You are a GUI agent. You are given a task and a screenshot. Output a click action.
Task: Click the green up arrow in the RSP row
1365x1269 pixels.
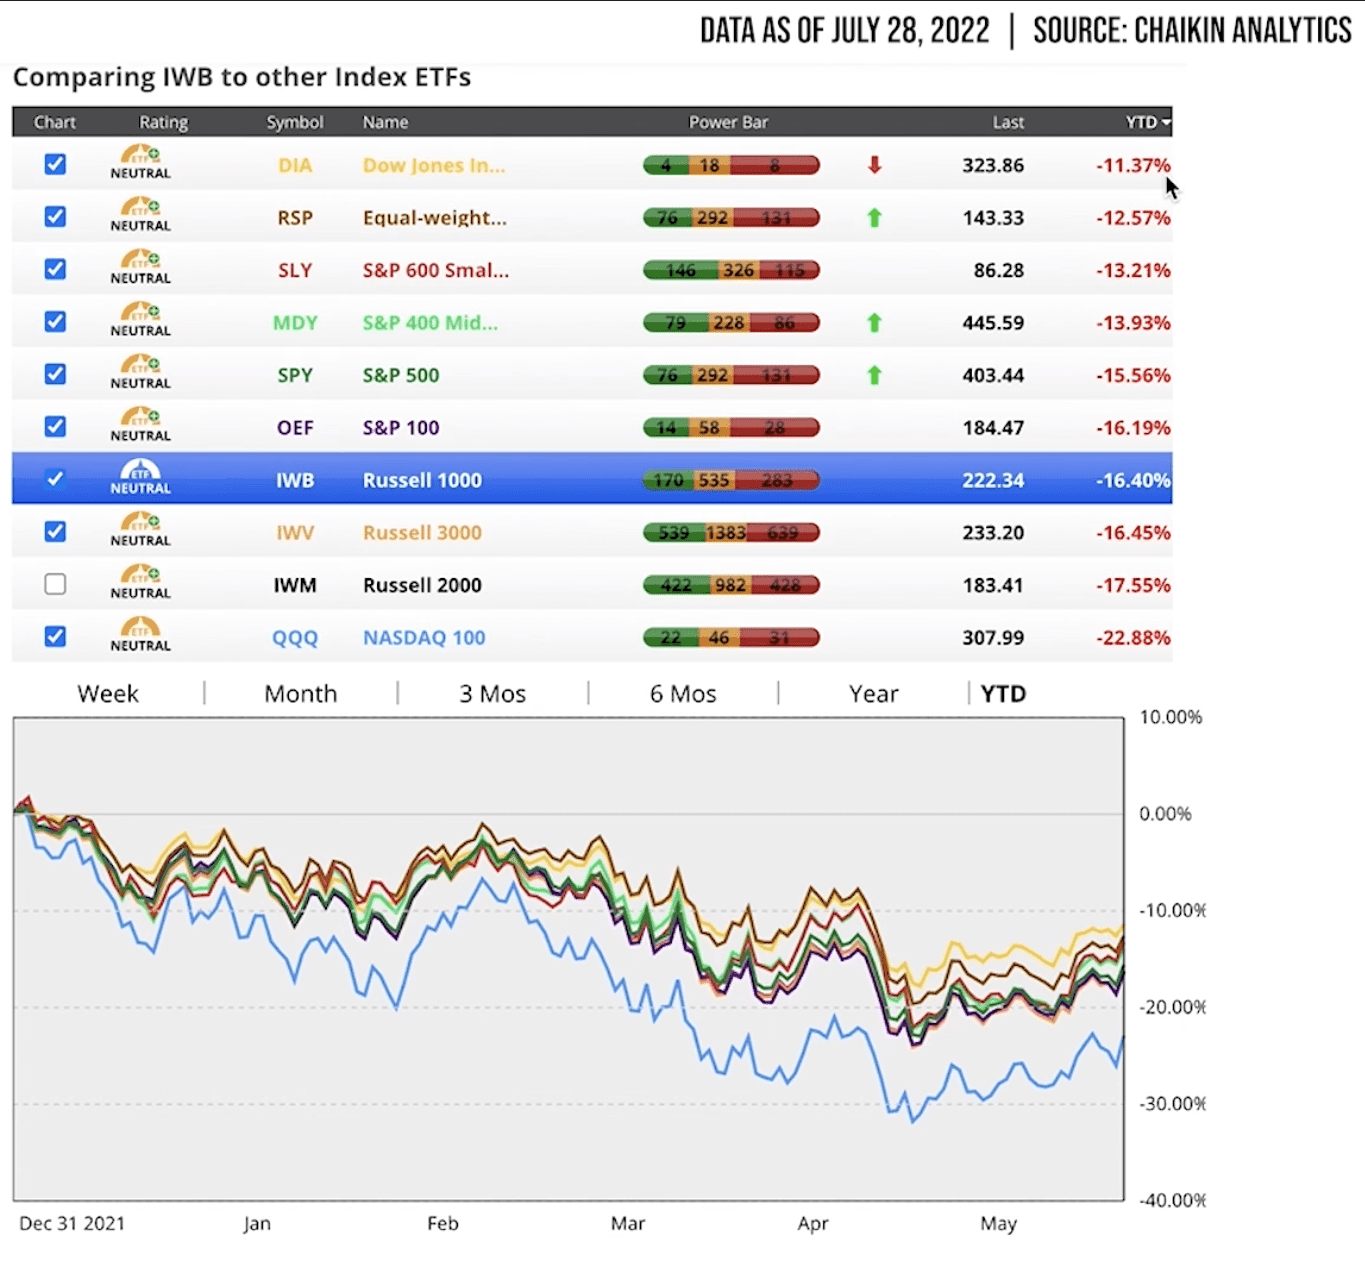pos(875,217)
